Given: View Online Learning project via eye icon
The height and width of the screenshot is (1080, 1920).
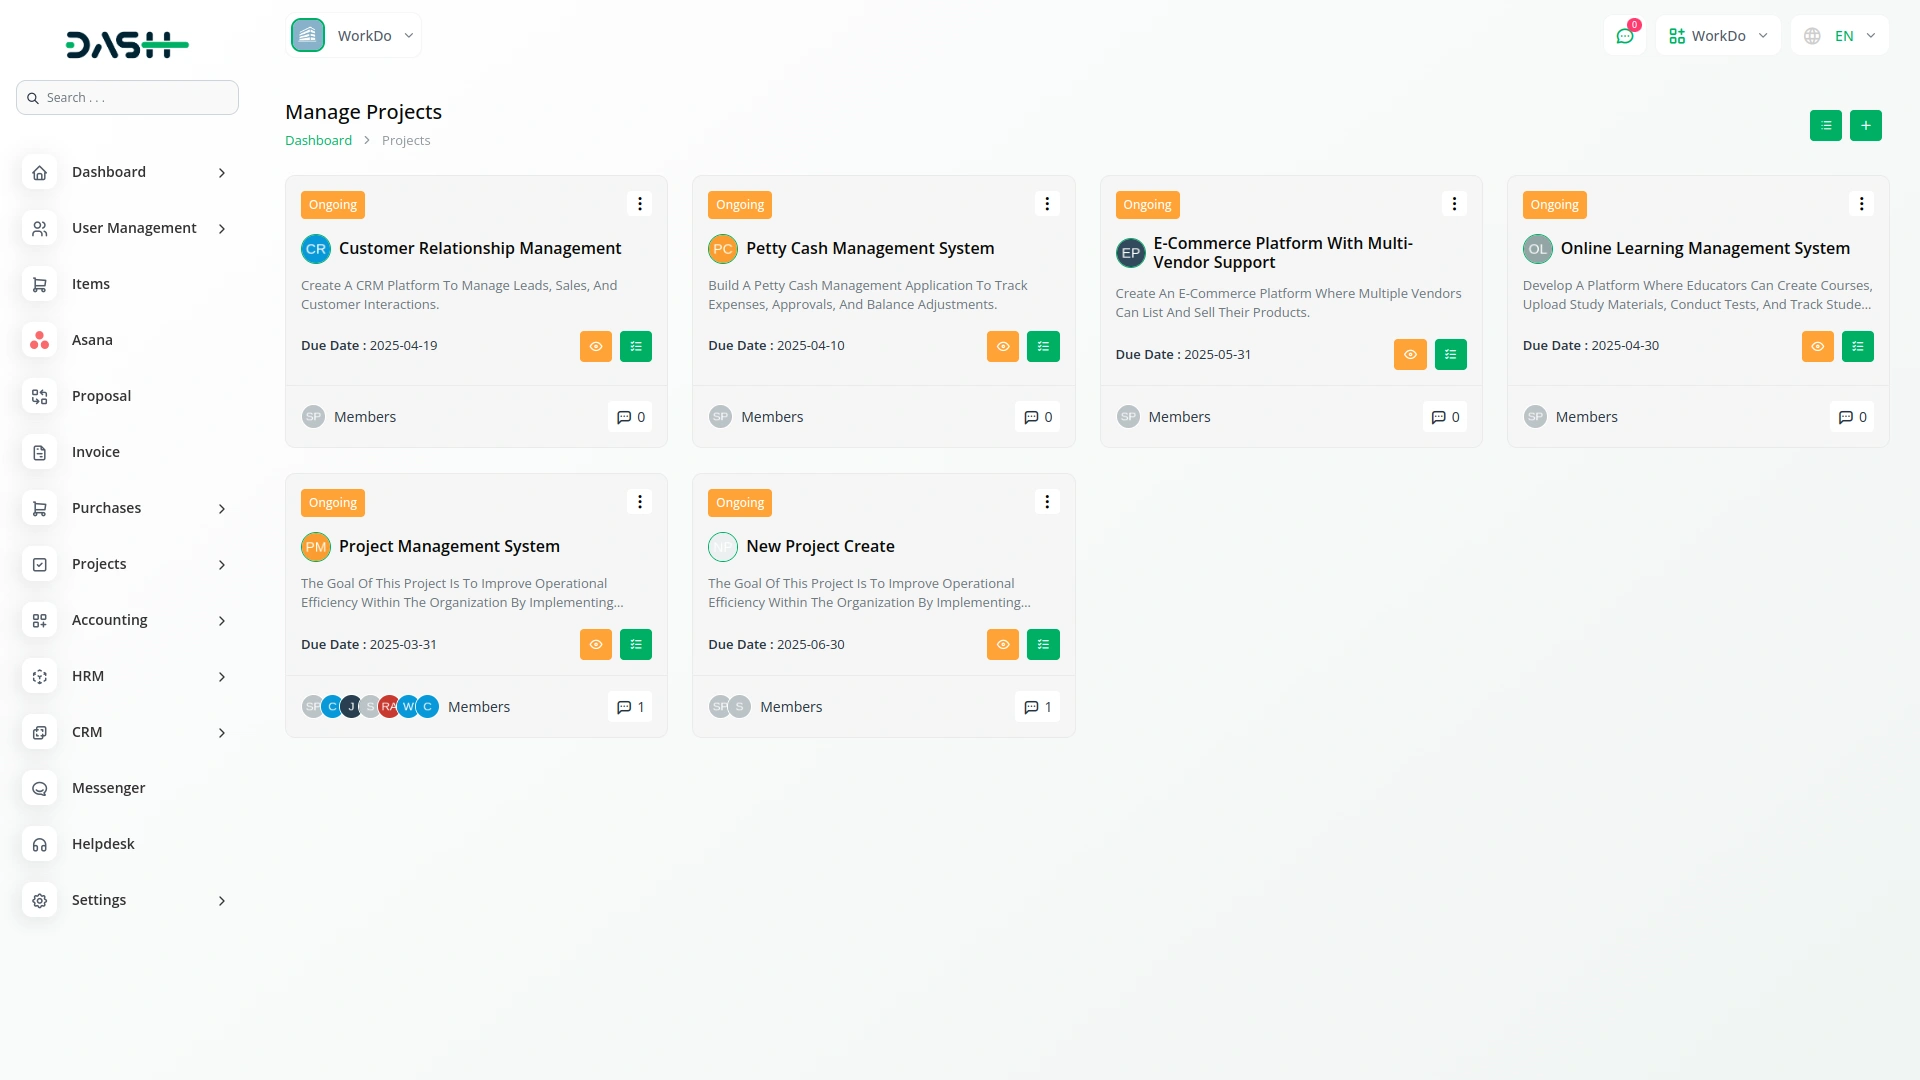Looking at the screenshot, I should (1817, 347).
